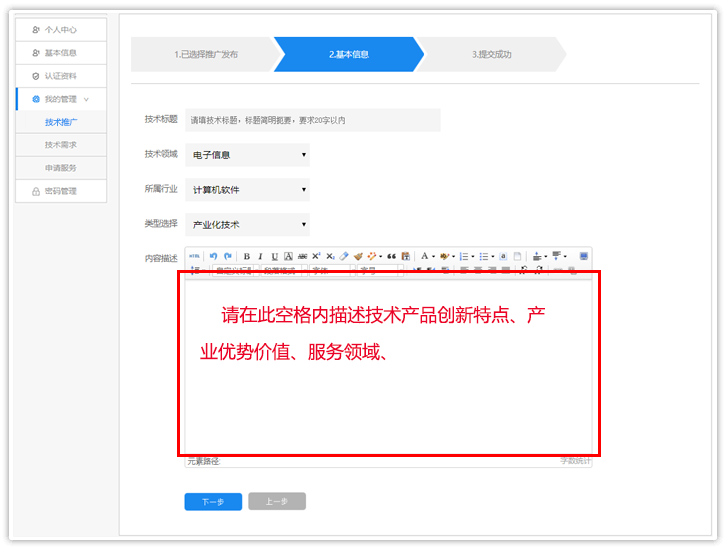Select 技术需求 submenu item
This screenshot has height=550, width=726.
click(61, 145)
